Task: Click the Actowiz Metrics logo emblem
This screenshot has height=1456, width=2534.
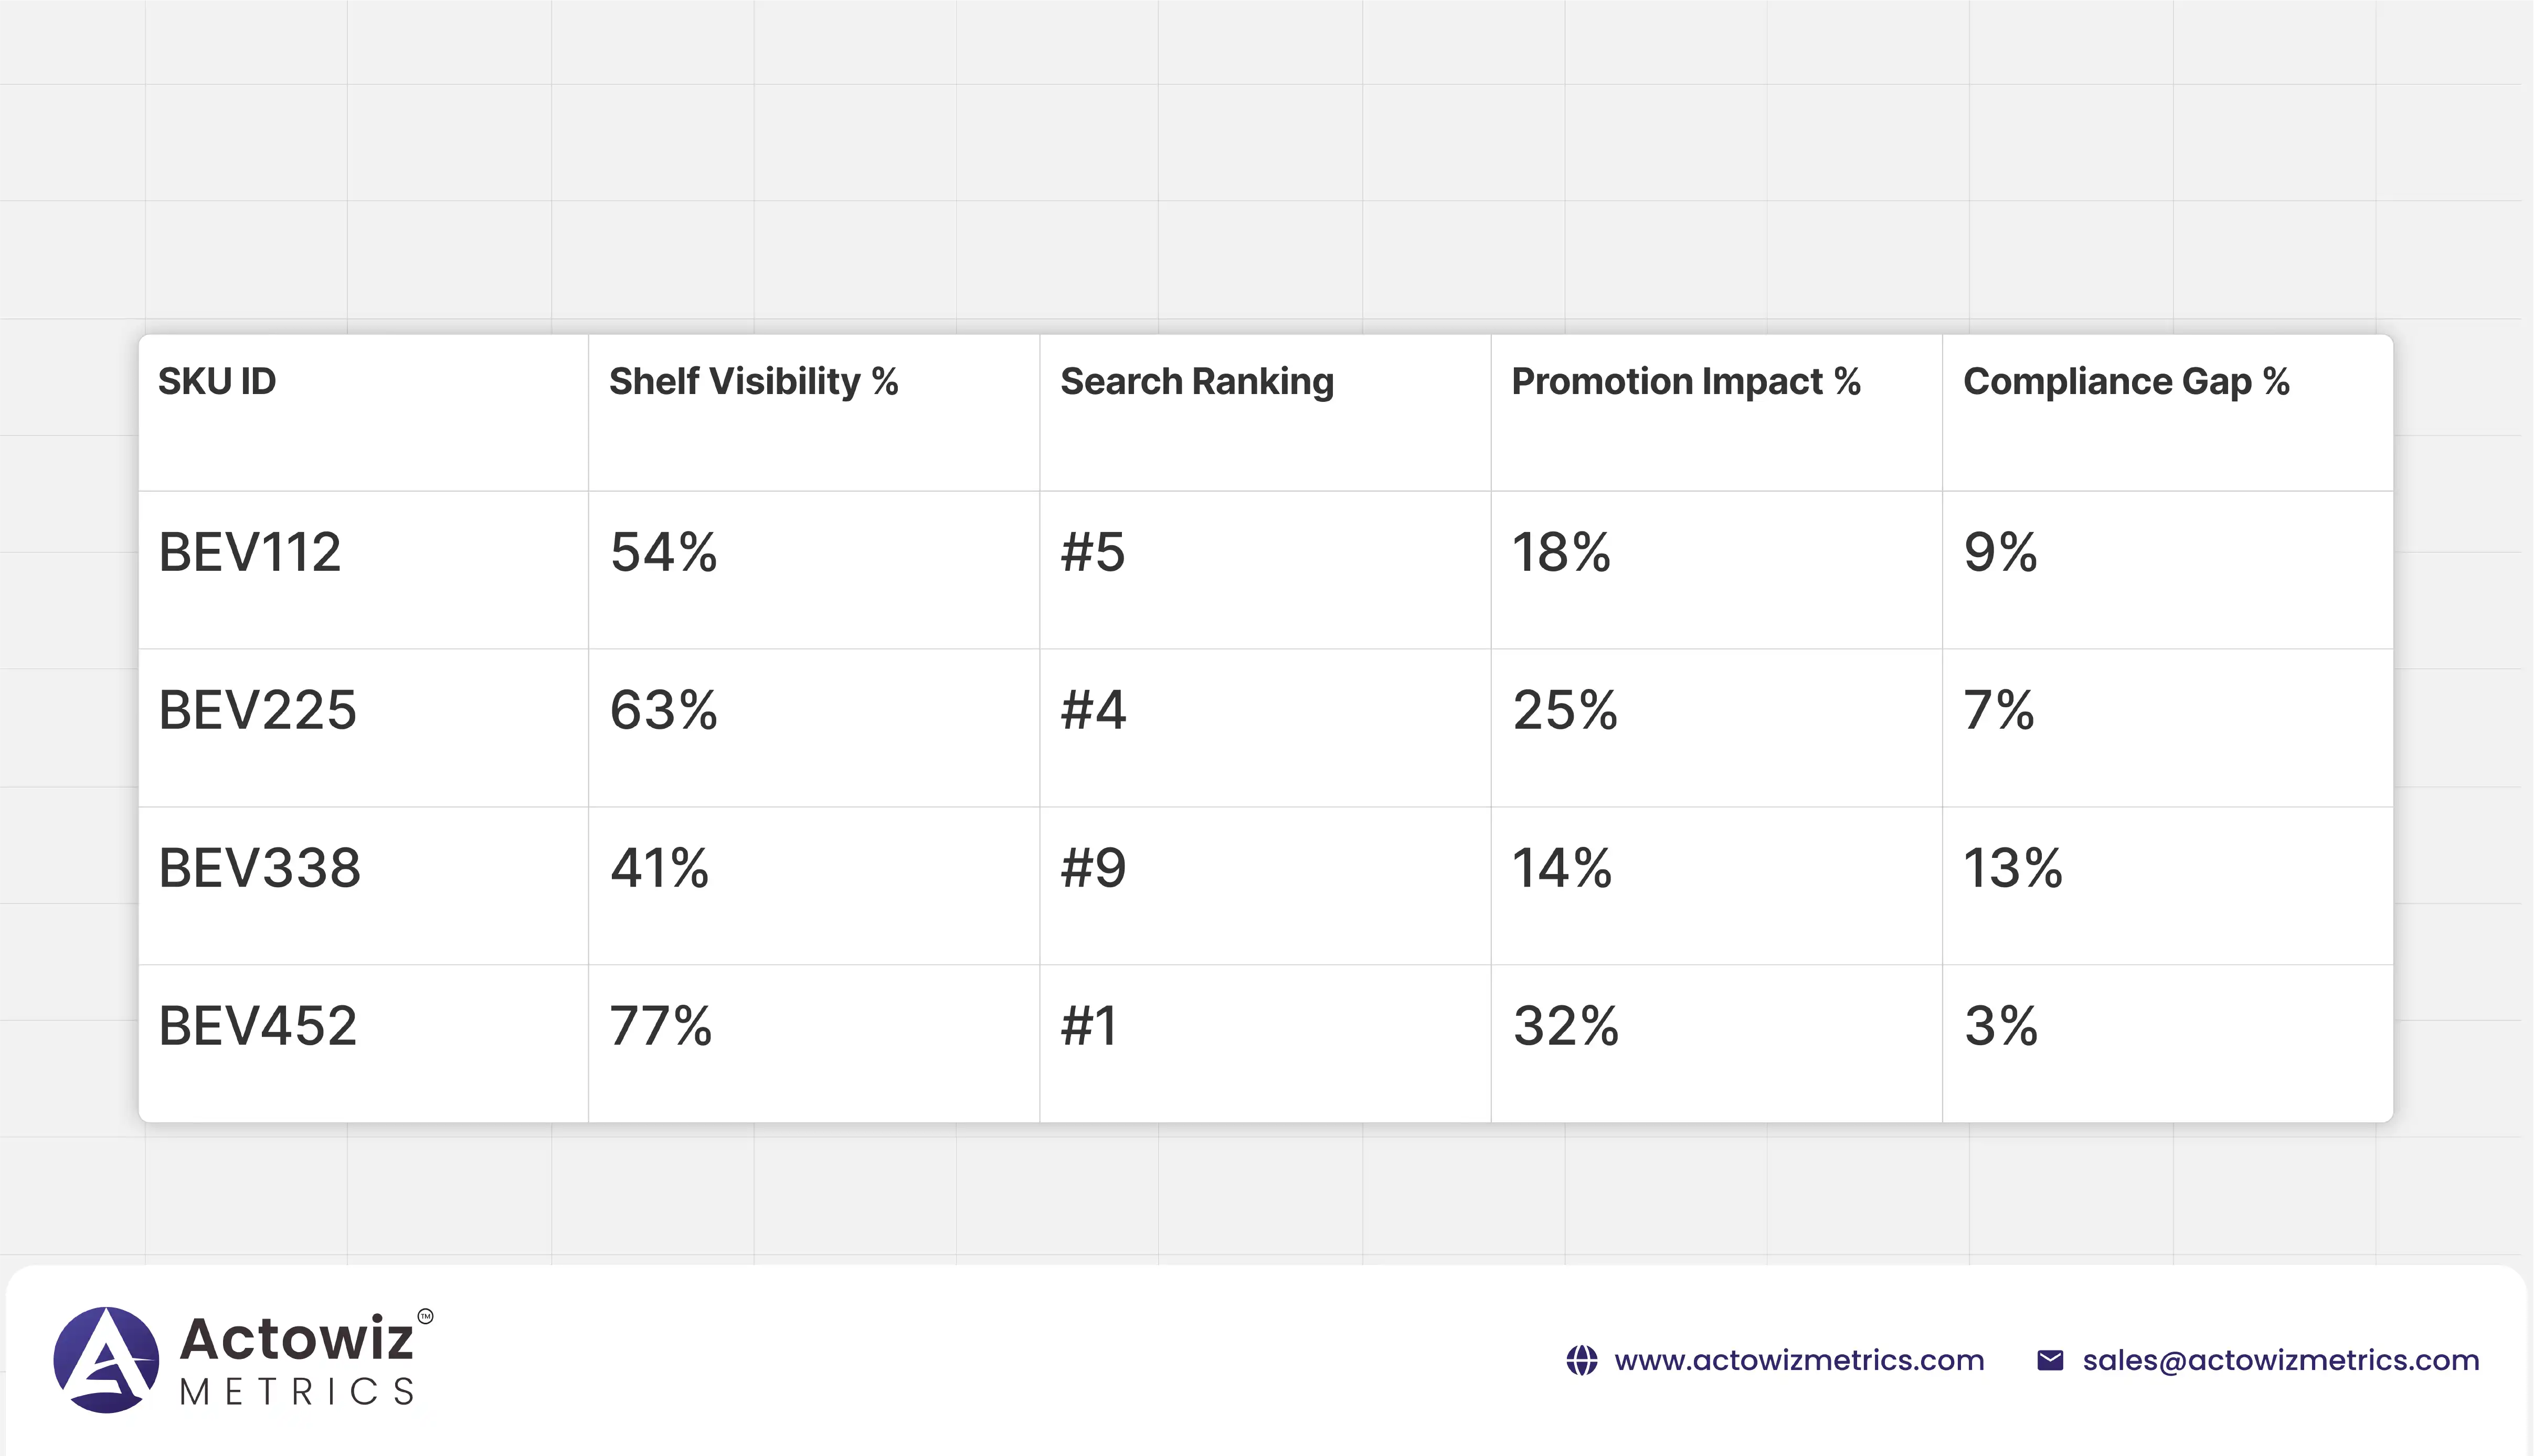Action: [106, 1359]
